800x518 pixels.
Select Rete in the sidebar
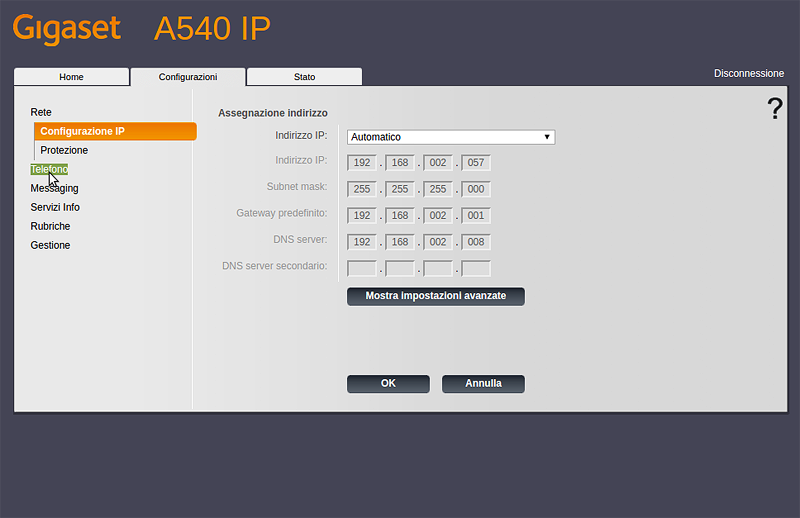[41, 112]
